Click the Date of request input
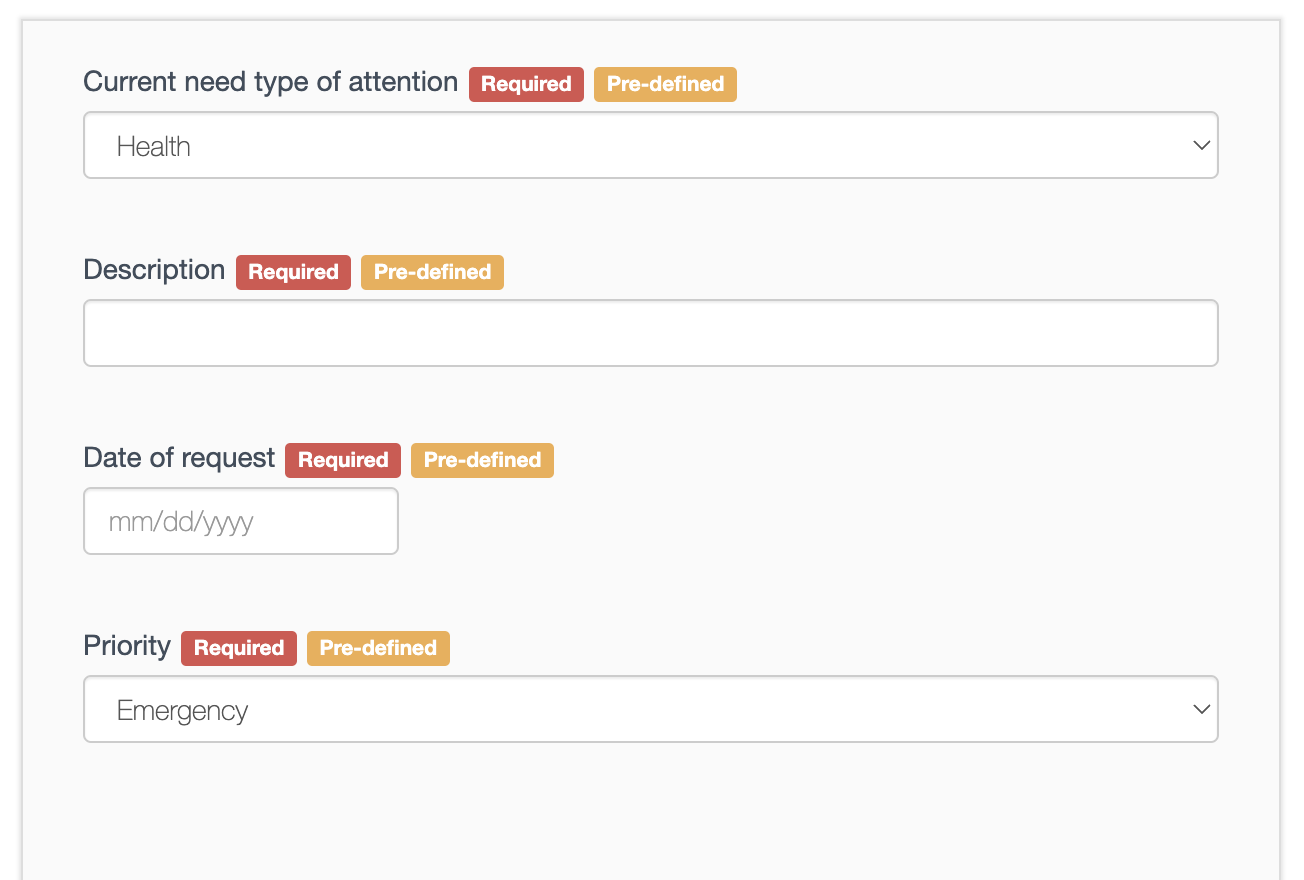Viewport: 1304px width, 880px height. [x=240, y=521]
